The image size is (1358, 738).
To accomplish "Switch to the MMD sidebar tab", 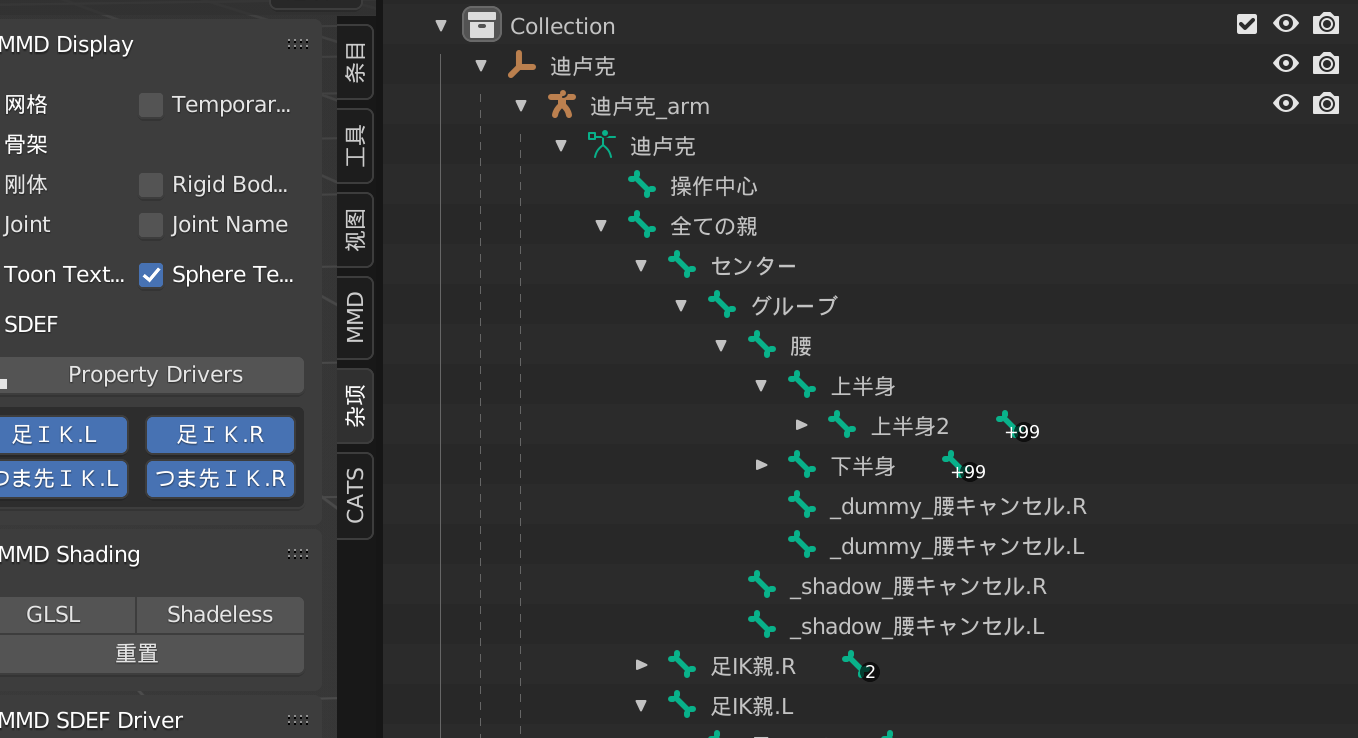I will click(x=355, y=317).
